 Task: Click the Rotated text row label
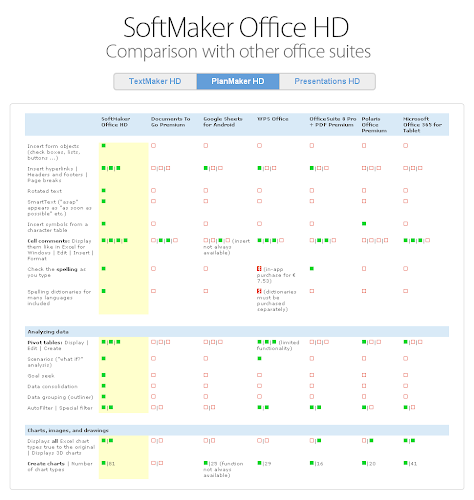point(45,191)
